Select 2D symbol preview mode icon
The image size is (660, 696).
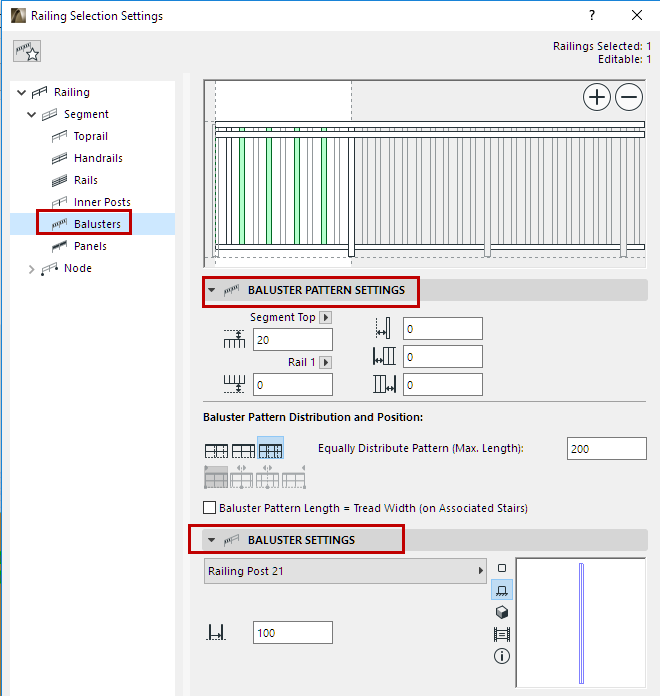502,568
